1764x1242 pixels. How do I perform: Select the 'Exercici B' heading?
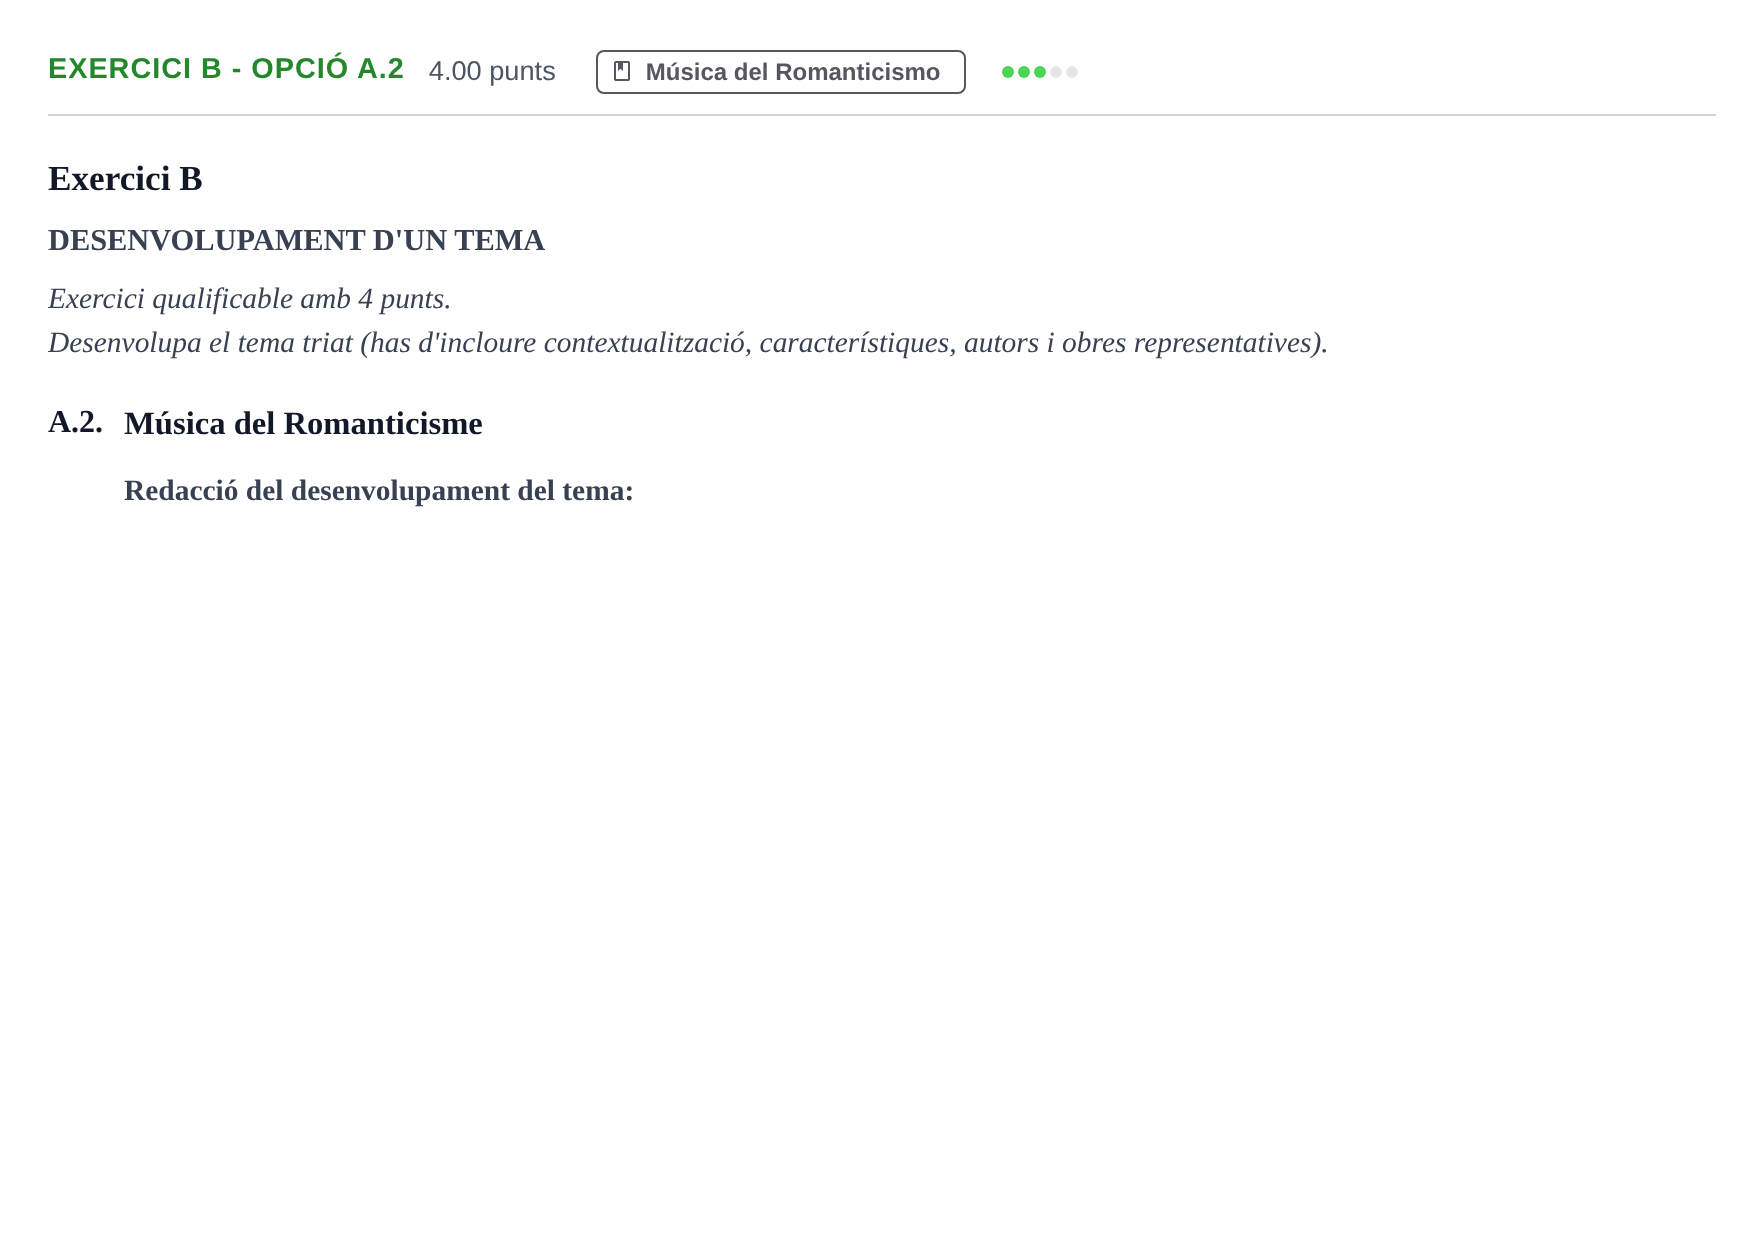click(125, 179)
